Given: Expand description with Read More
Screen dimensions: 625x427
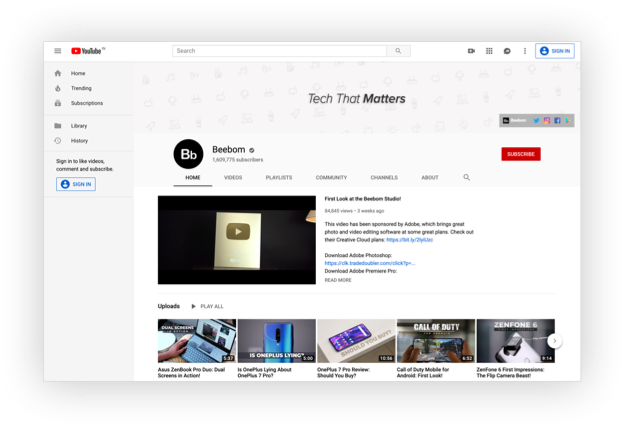Looking at the screenshot, I should pyautogui.click(x=338, y=280).
